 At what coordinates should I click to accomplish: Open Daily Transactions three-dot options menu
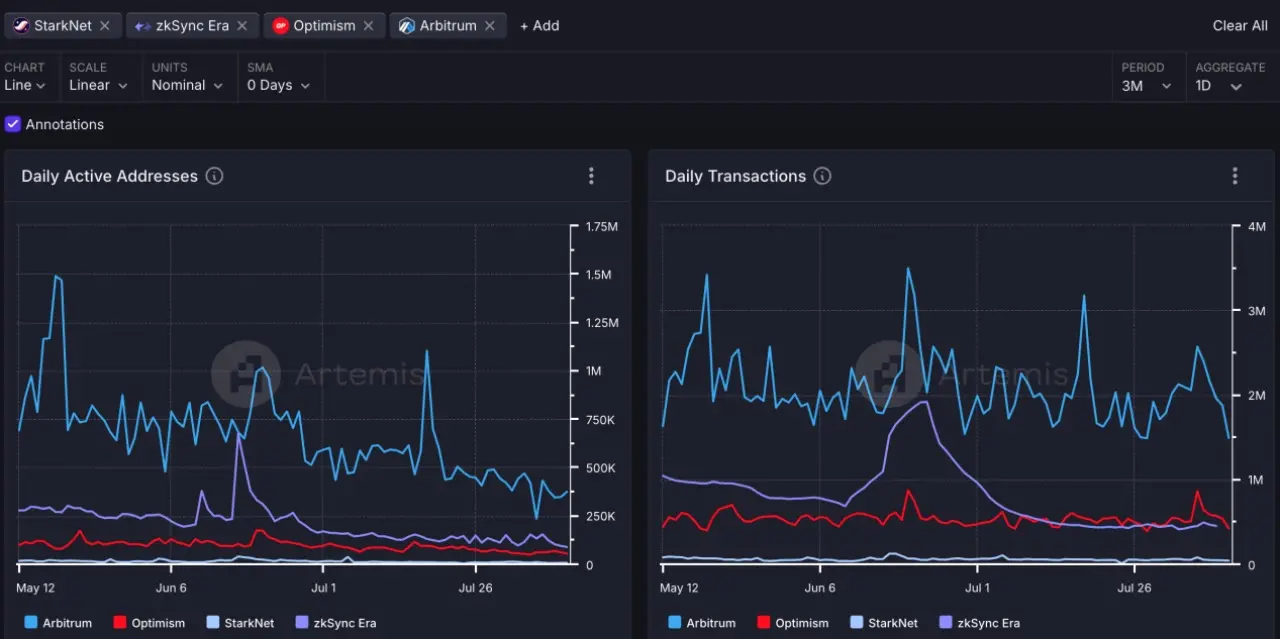click(1235, 176)
